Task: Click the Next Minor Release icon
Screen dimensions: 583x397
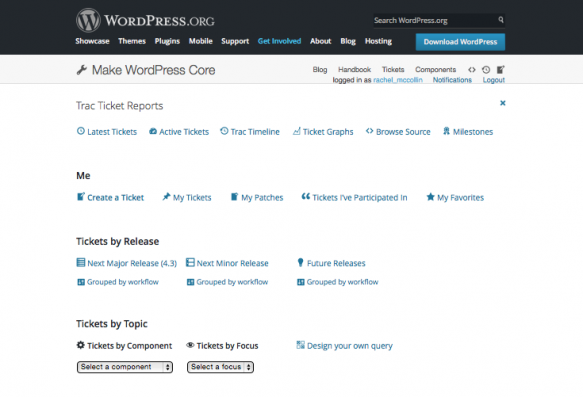Action: (x=190, y=262)
